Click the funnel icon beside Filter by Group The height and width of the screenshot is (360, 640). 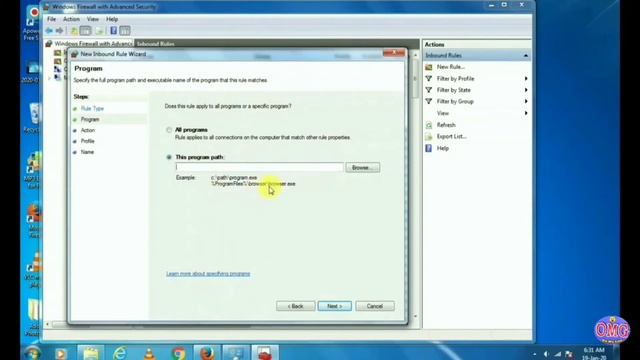pyautogui.click(x=429, y=101)
